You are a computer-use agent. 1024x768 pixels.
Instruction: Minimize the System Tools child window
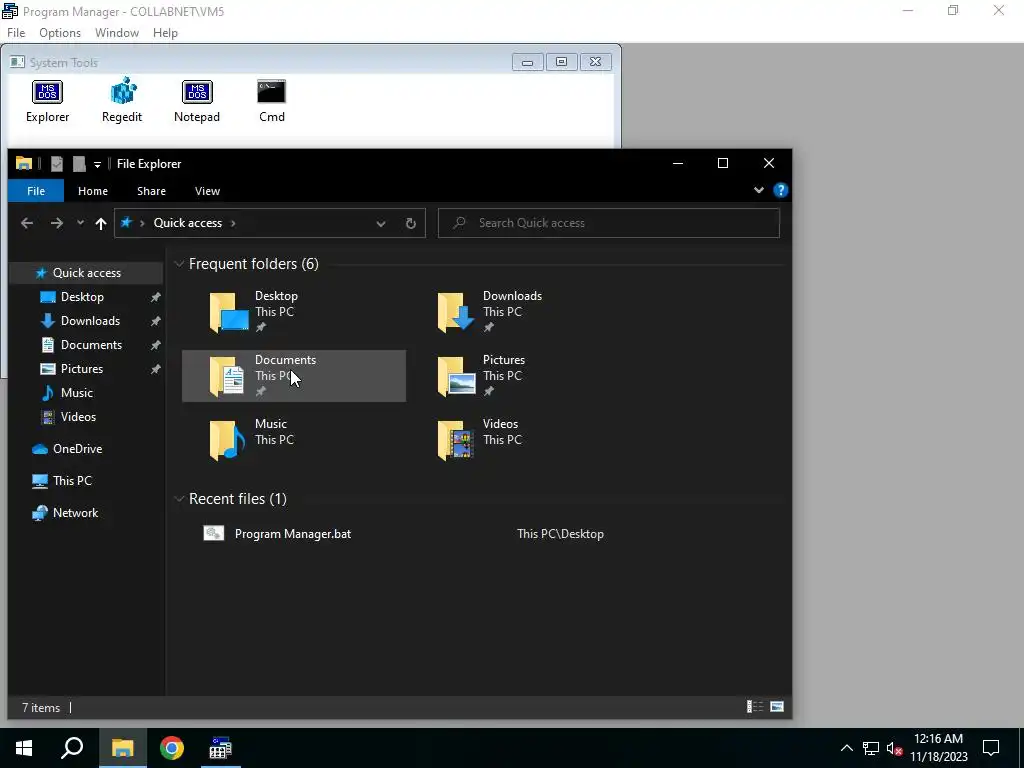tap(528, 62)
